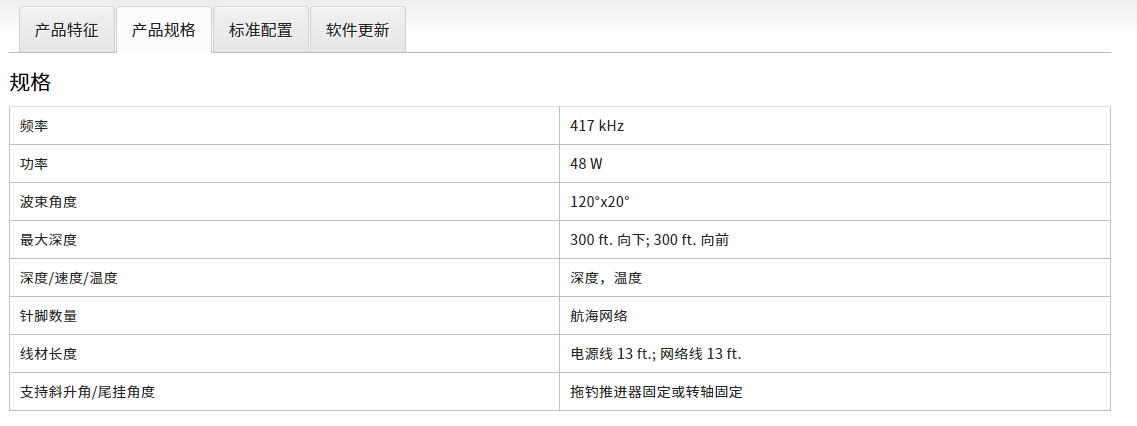Click the 功率 row label
The height and width of the screenshot is (426, 1137).
click(34, 164)
